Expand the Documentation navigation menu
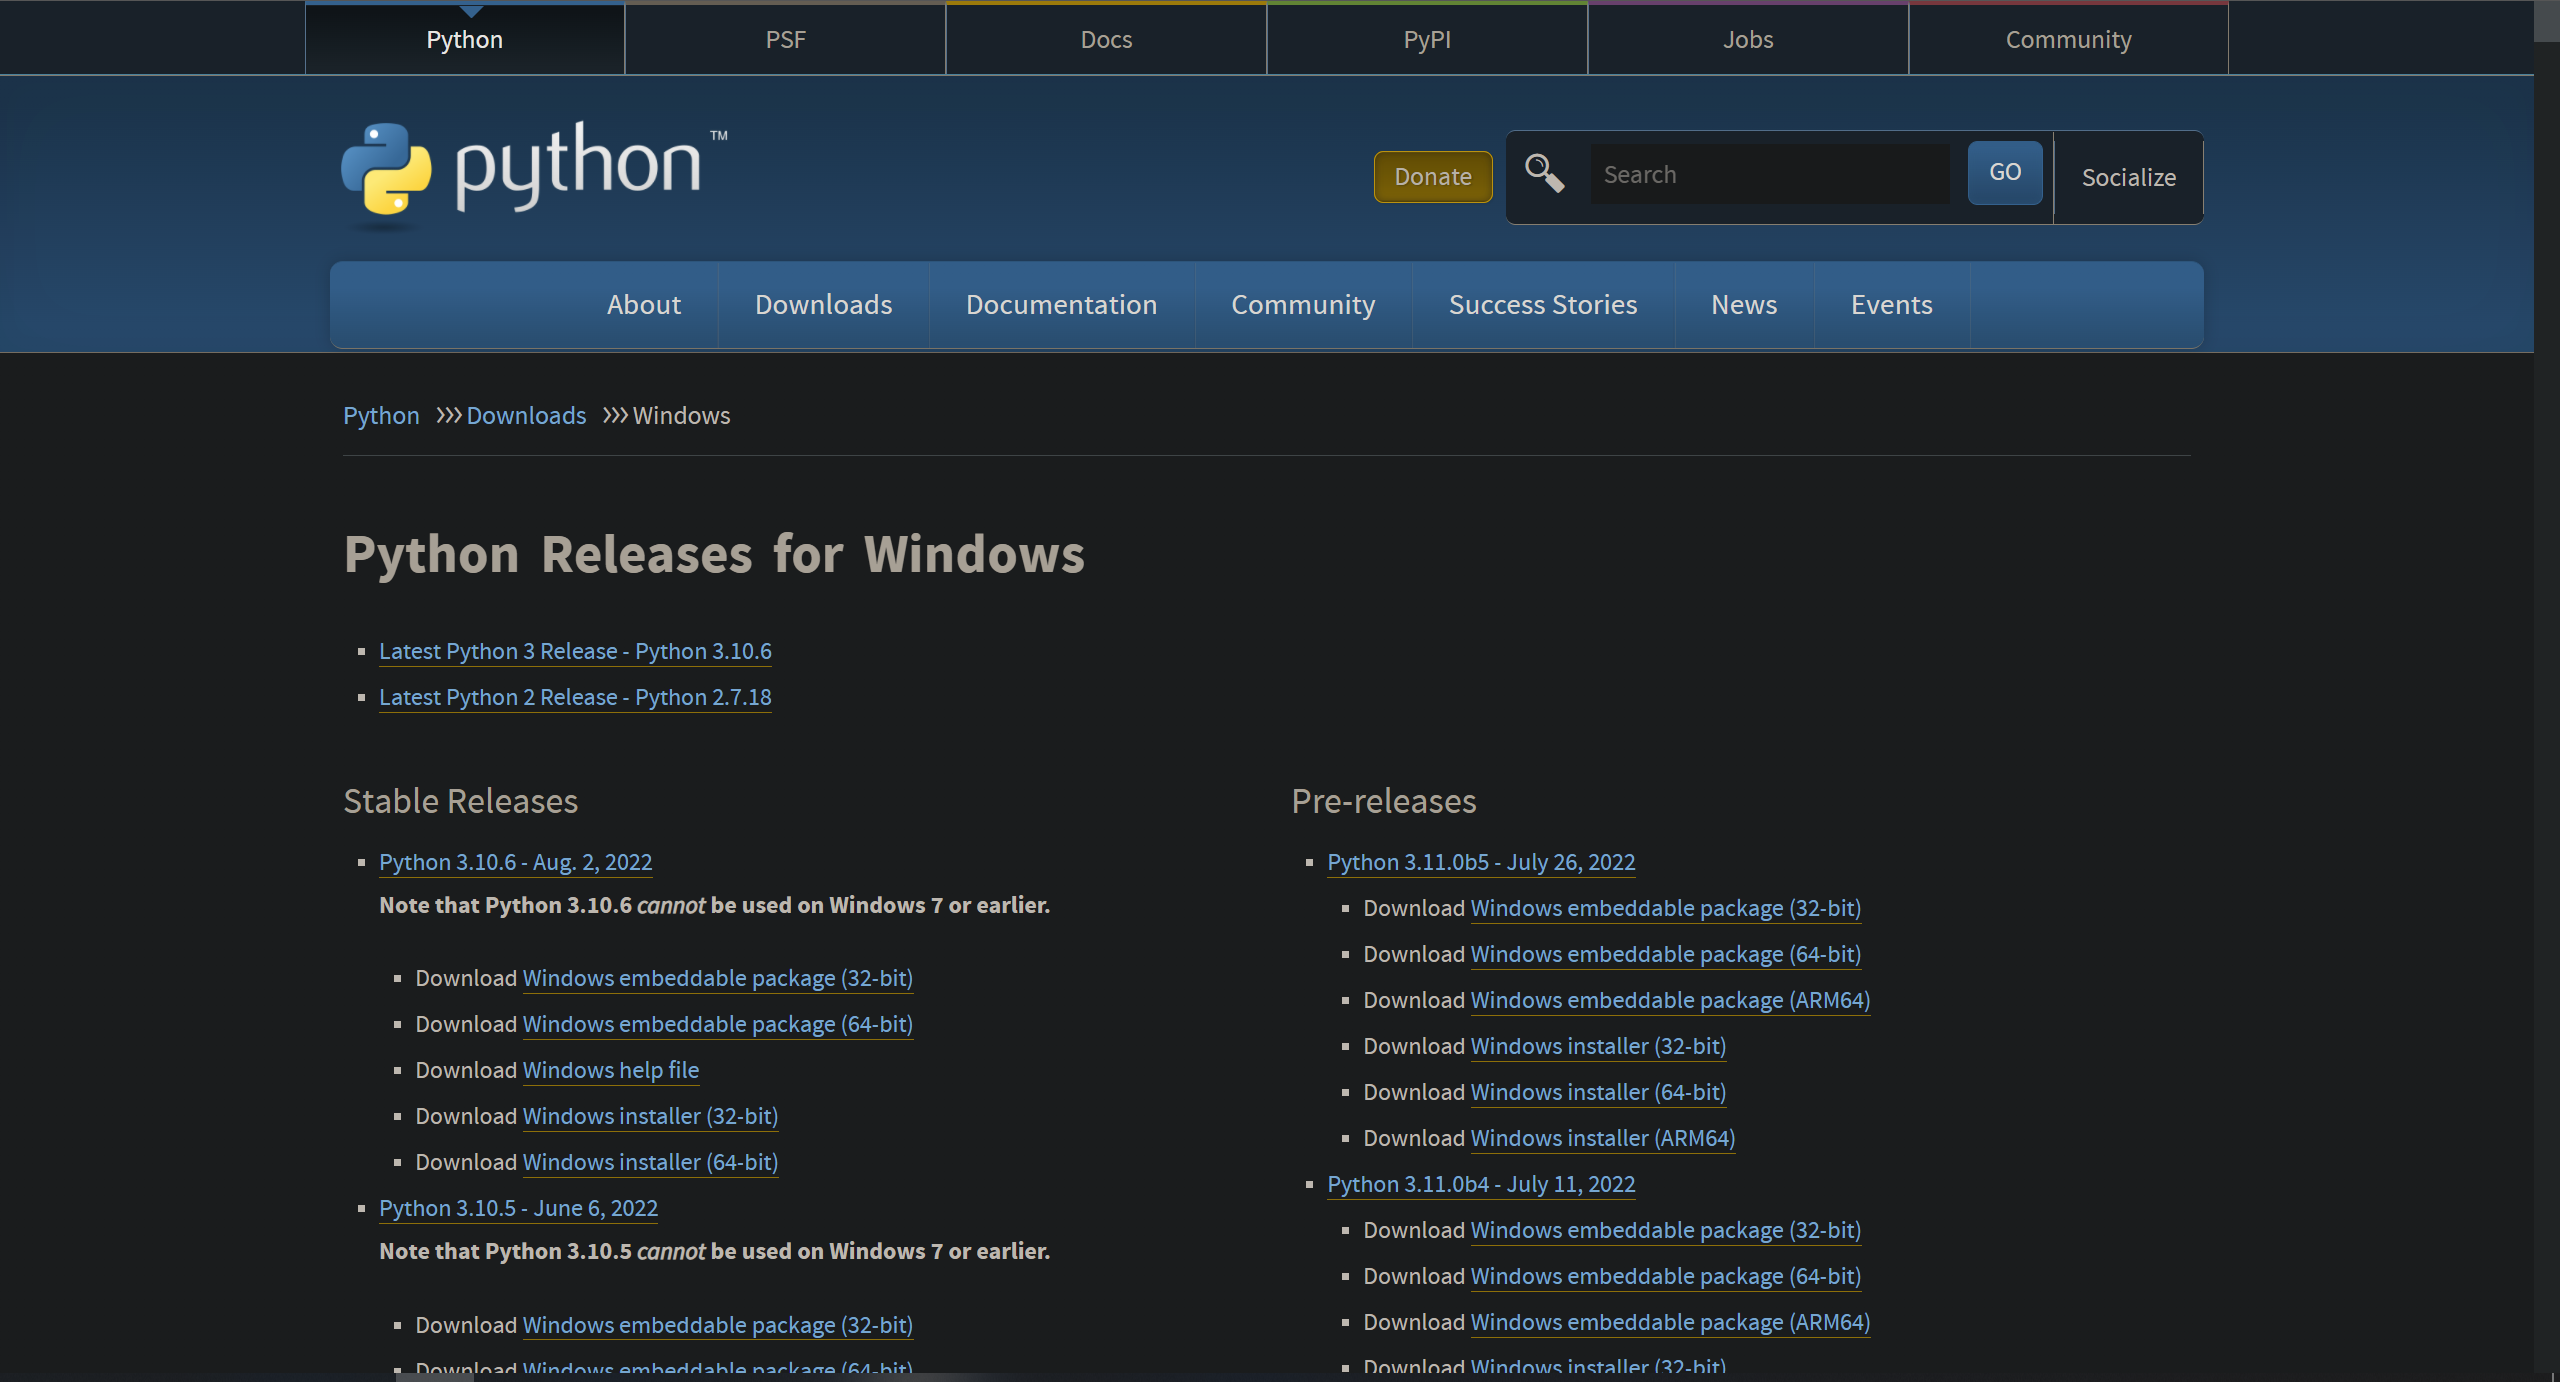This screenshot has width=2560, height=1382. point(1061,305)
